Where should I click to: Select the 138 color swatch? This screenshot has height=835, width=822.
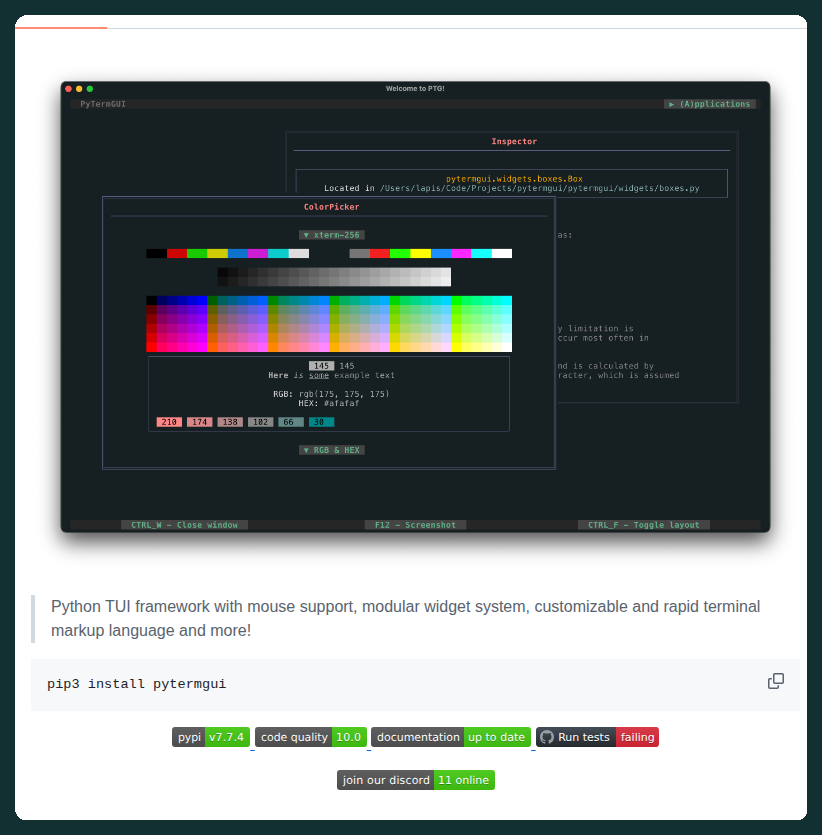pyautogui.click(x=230, y=422)
